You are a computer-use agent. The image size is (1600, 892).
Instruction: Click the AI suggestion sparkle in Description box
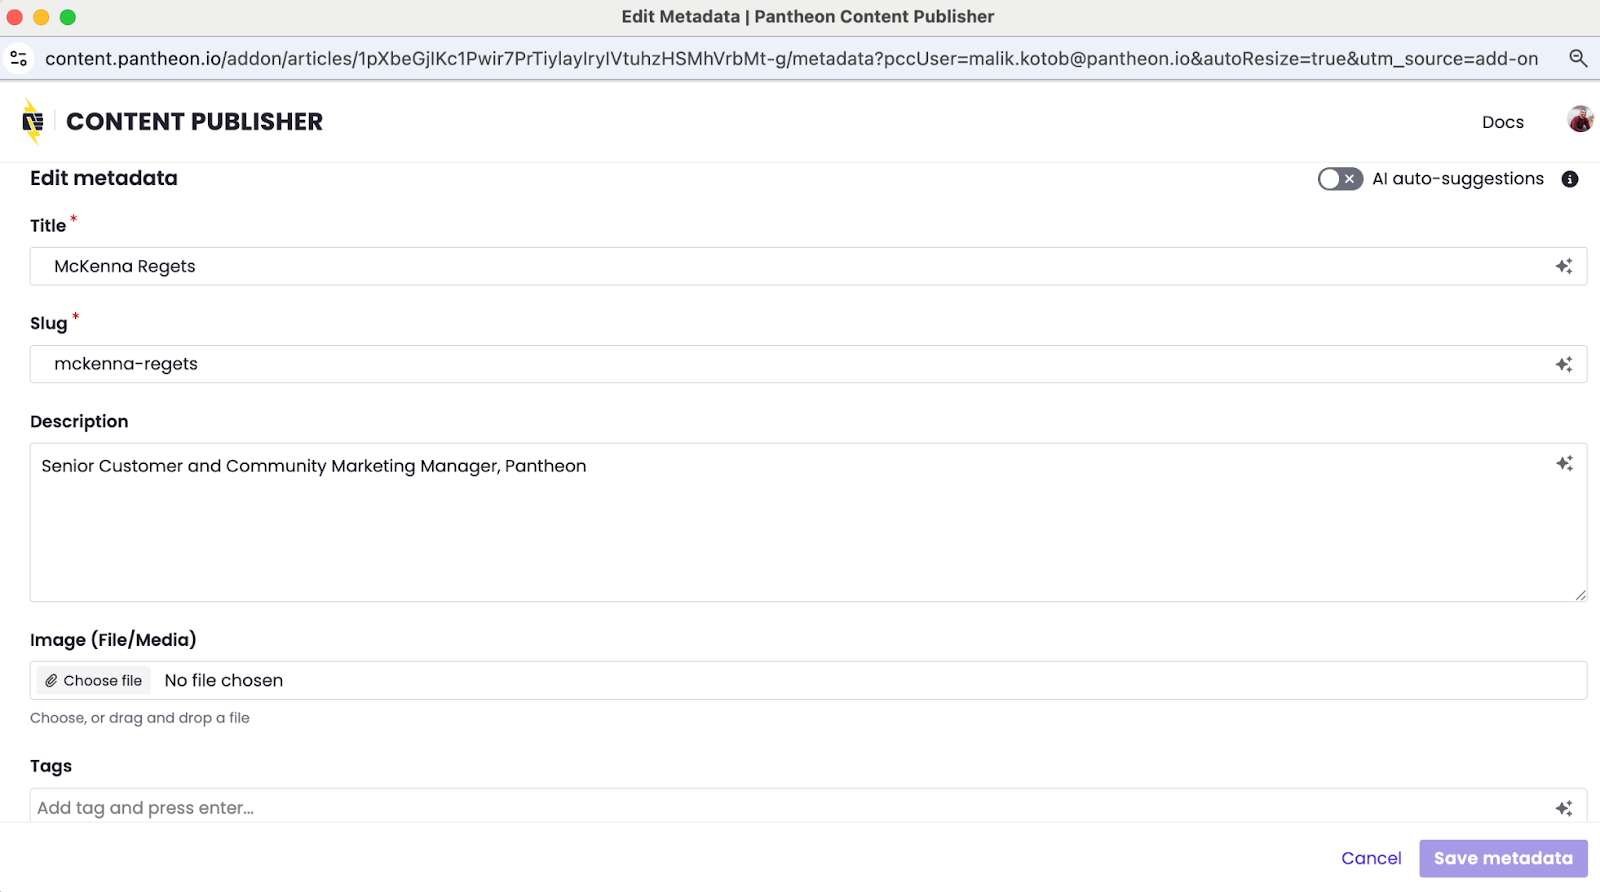1564,463
